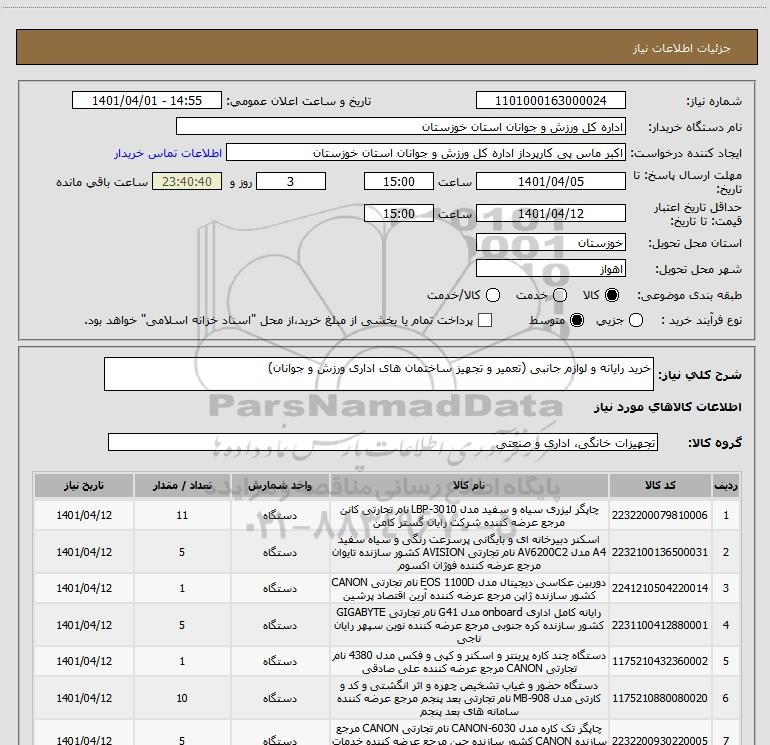Click the جزئیات اطلاعات نیاز header title

pos(681,48)
